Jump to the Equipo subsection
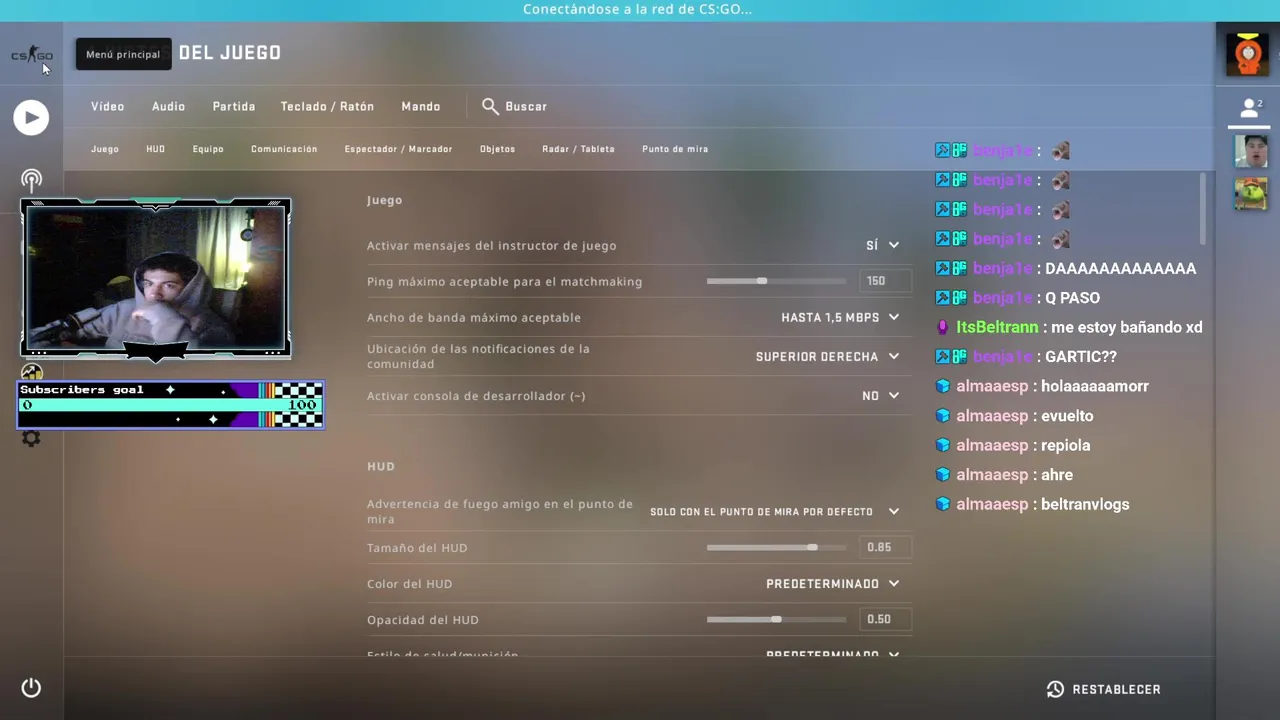 [x=208, y=149]
